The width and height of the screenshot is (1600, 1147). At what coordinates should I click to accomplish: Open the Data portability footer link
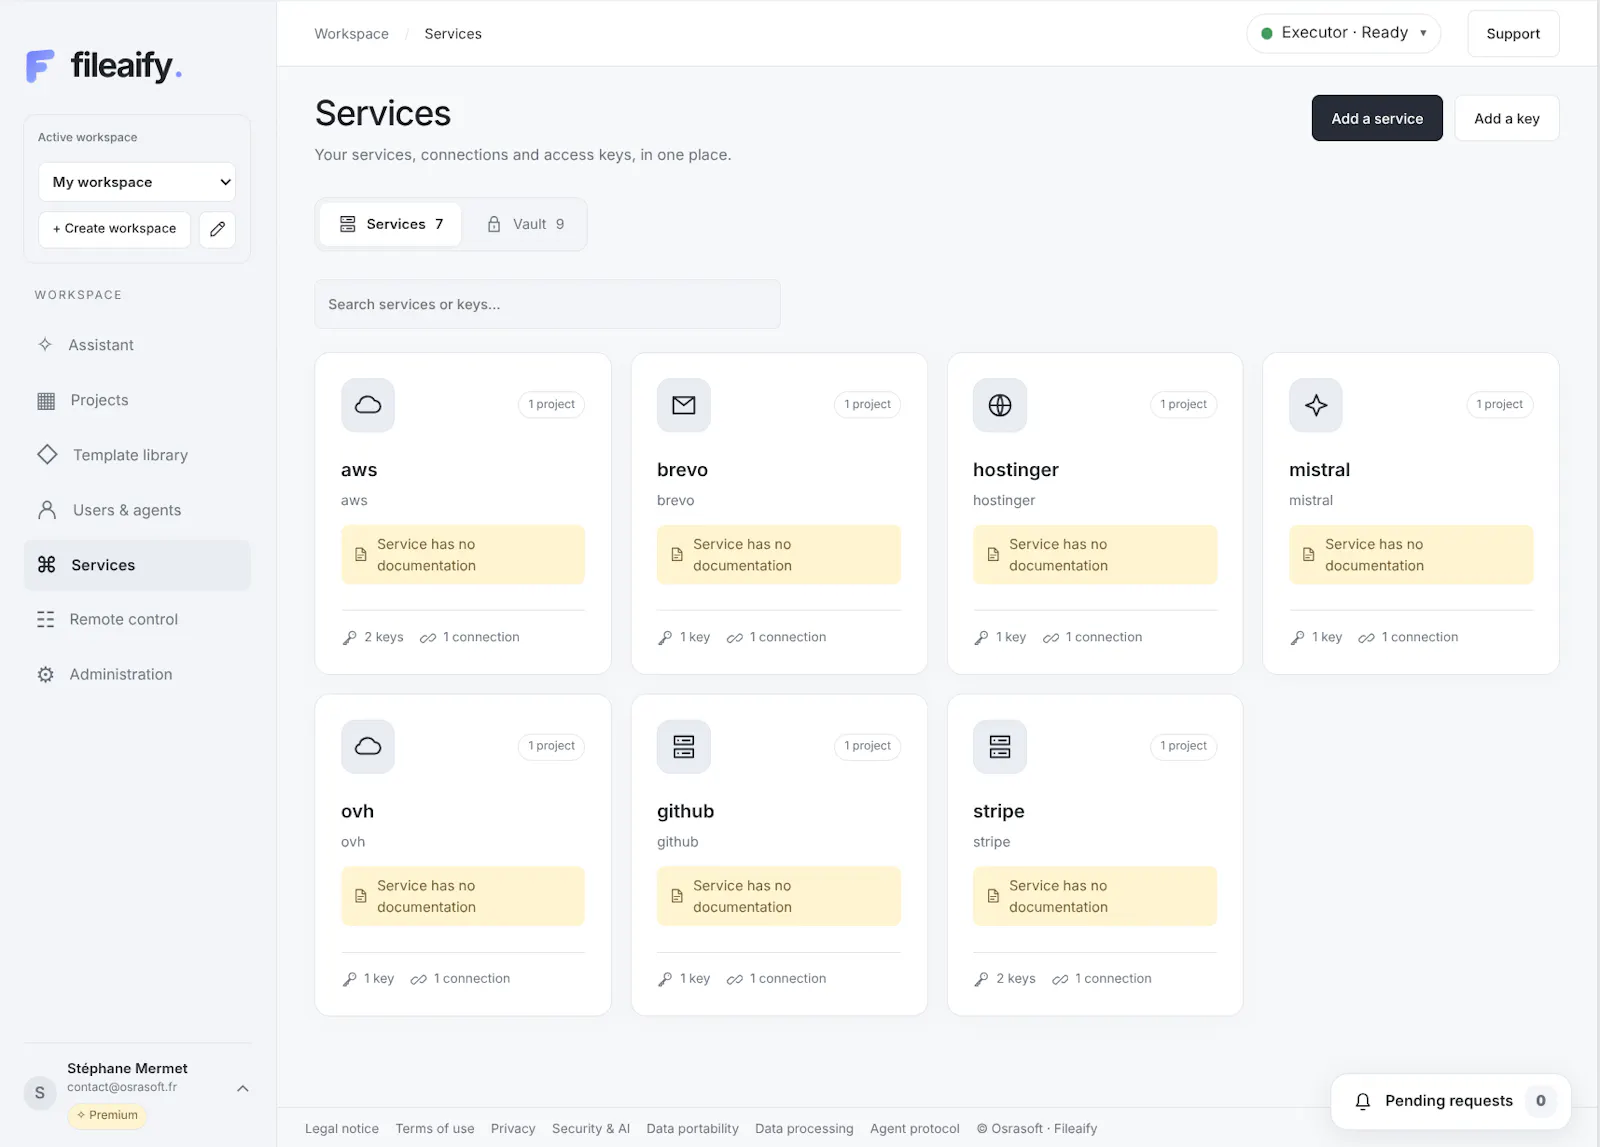coord(693,1128)
